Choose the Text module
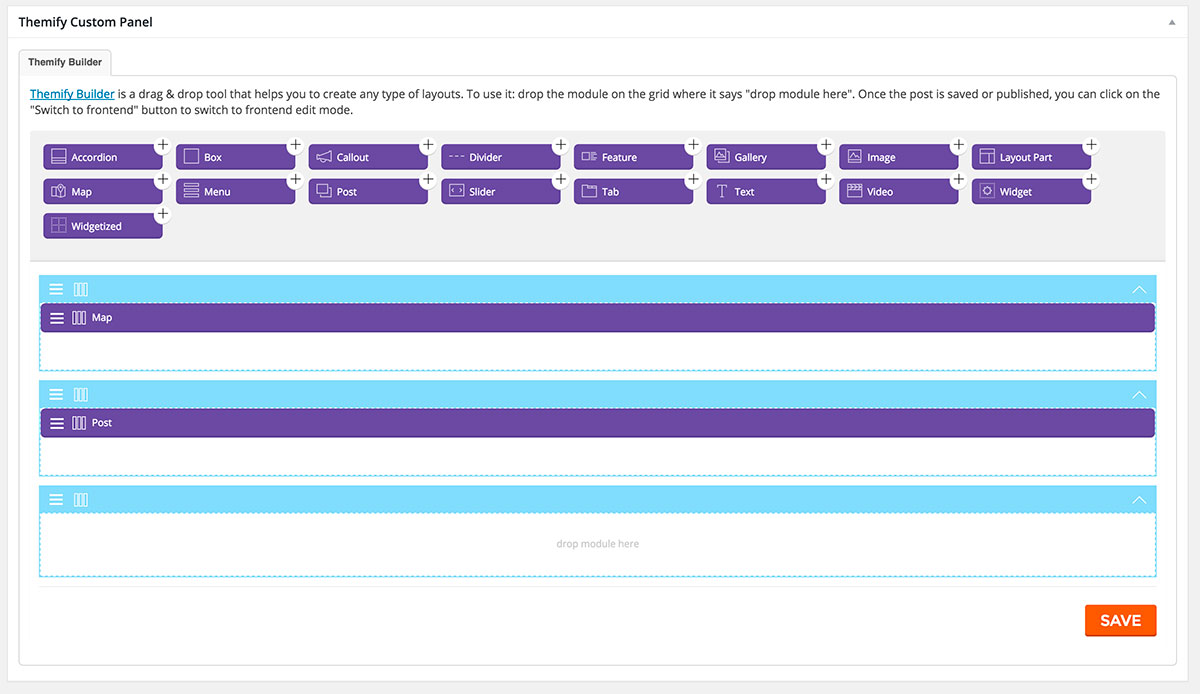 tap(766, 191)
